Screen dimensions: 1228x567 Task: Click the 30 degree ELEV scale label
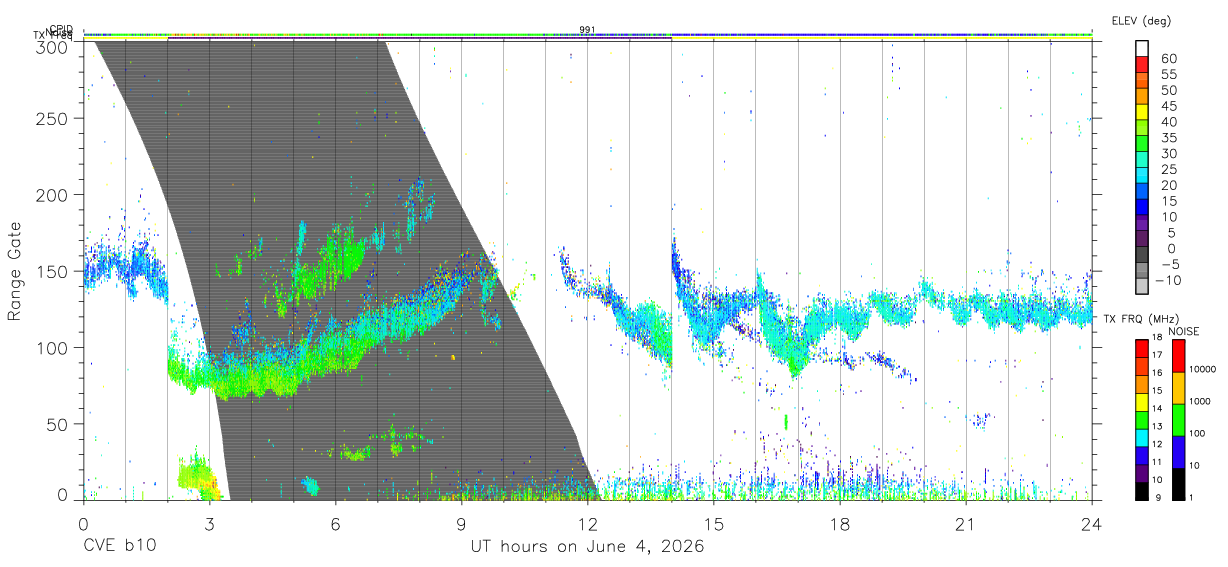[1167, 154]
